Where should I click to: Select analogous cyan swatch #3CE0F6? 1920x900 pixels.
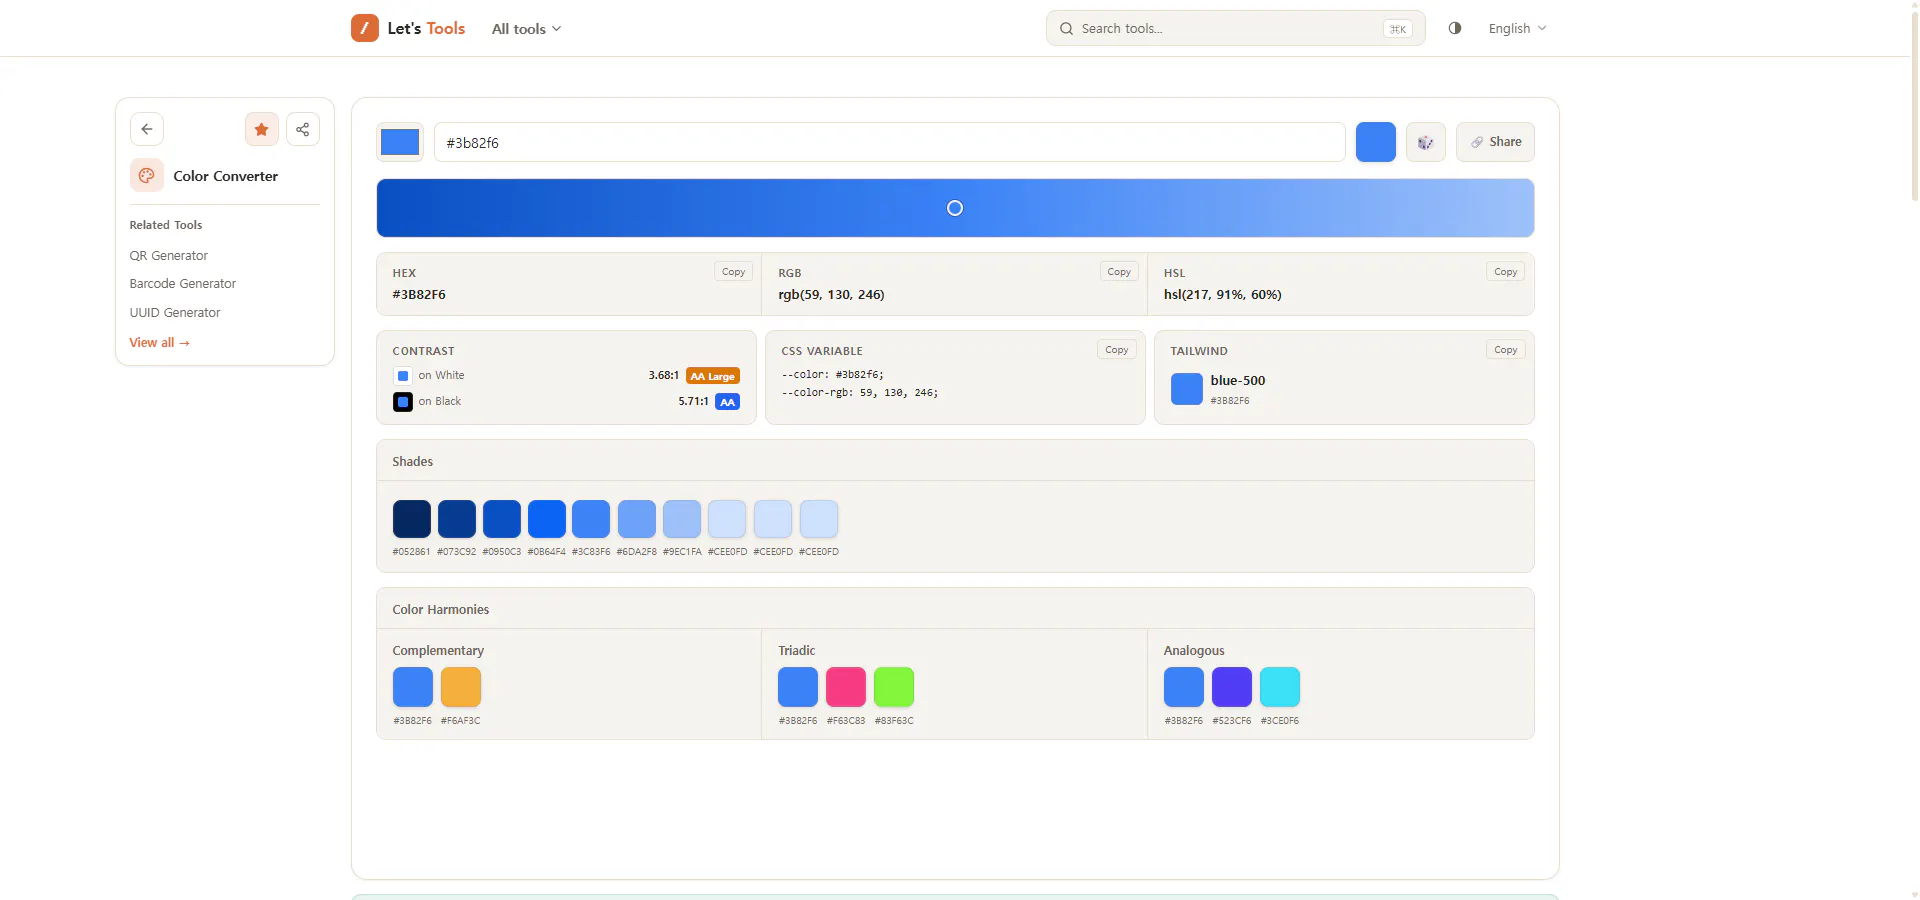(x=1280, y=687)
